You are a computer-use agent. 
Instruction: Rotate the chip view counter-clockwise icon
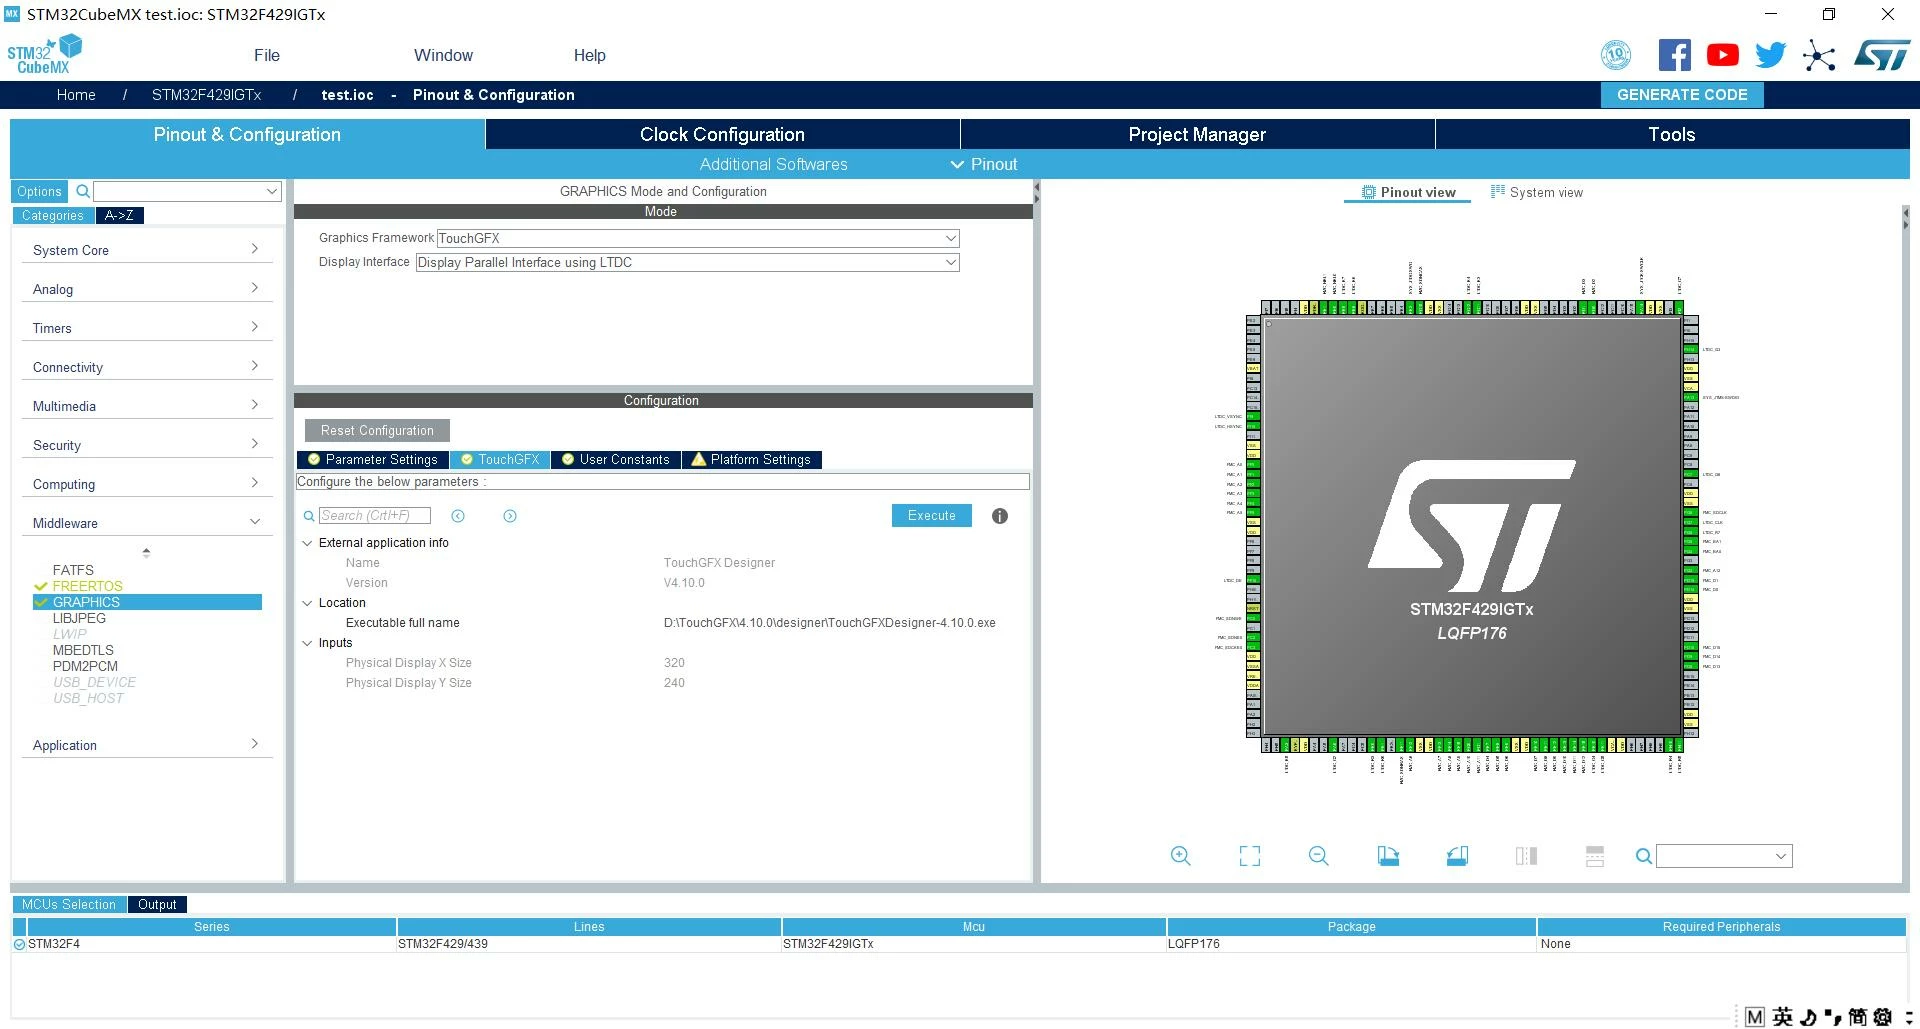pos(1457,856)
